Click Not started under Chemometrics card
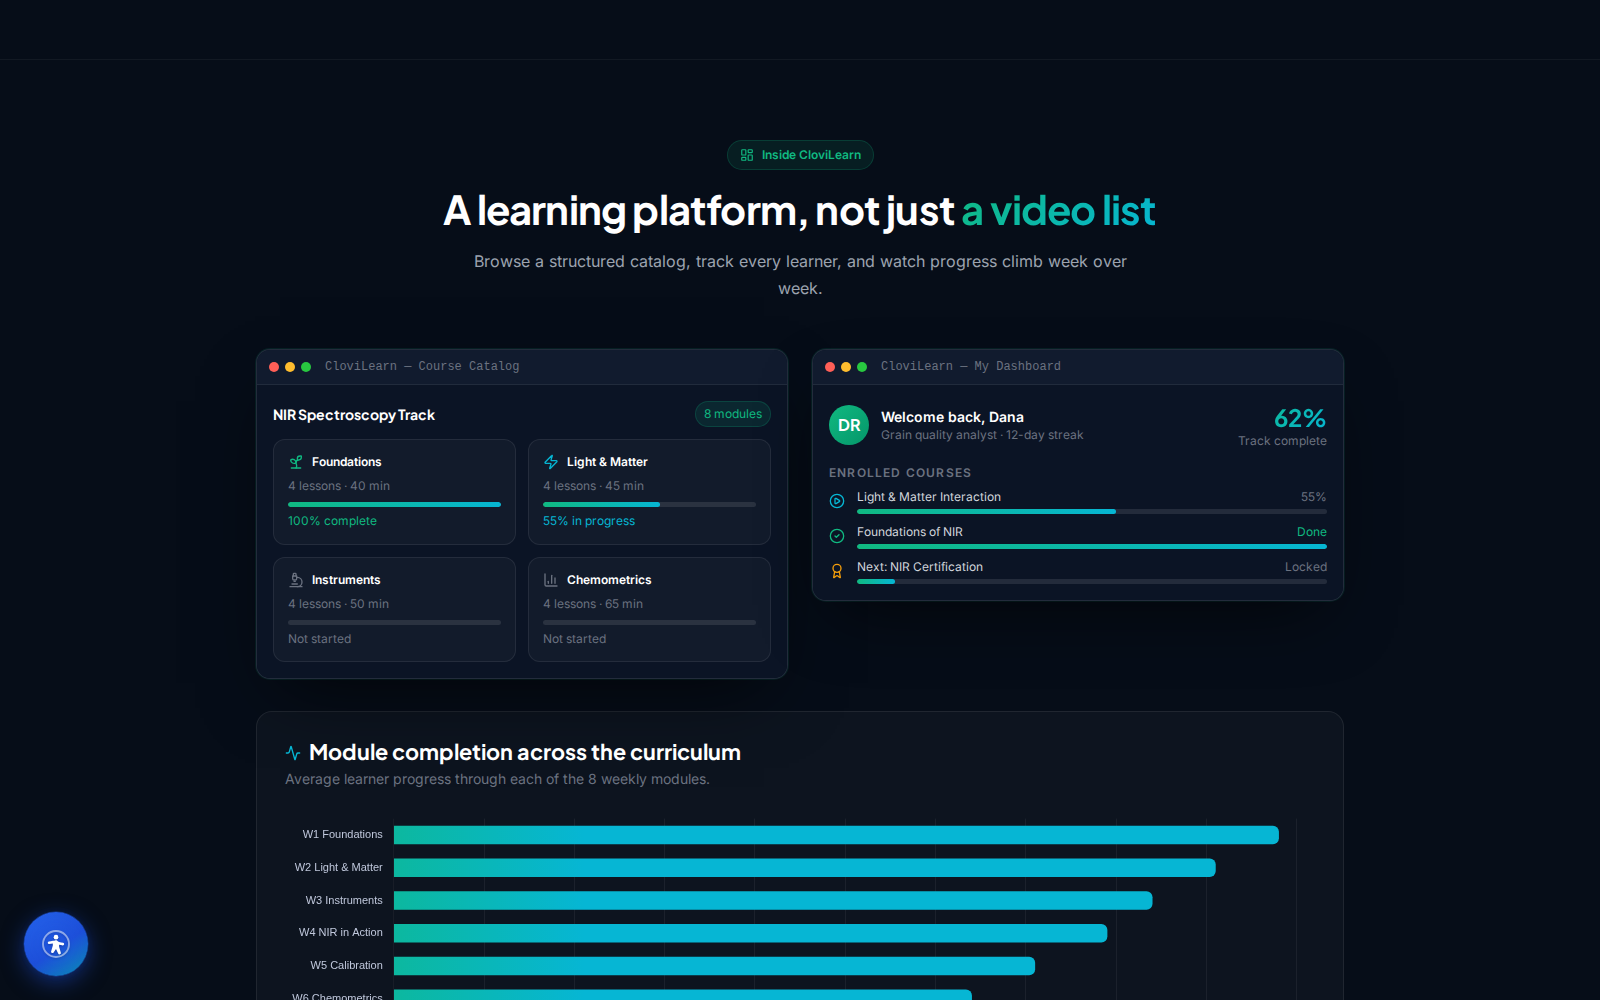The height and width of the screenshot is (1000, 1600). click(575, 639)
